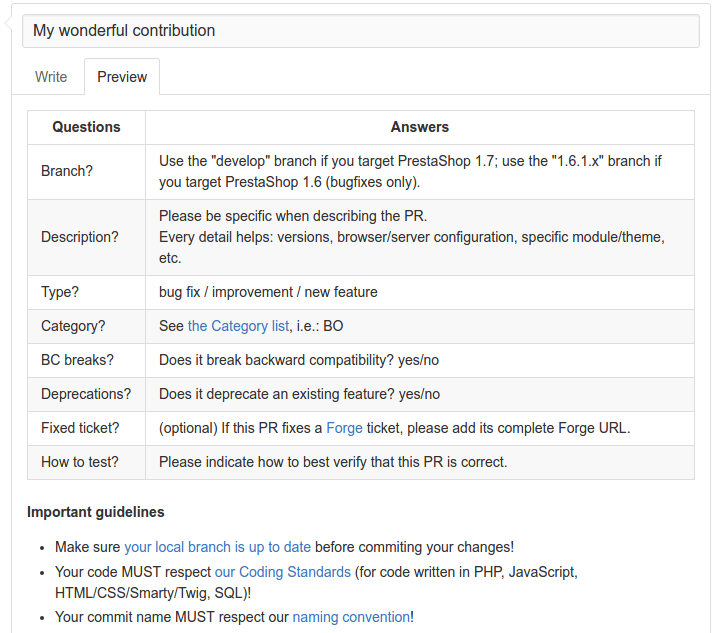Viewport: 715px width, 633px height.
Task: Click the "Branch?" table cell
Action: [67, 171]
